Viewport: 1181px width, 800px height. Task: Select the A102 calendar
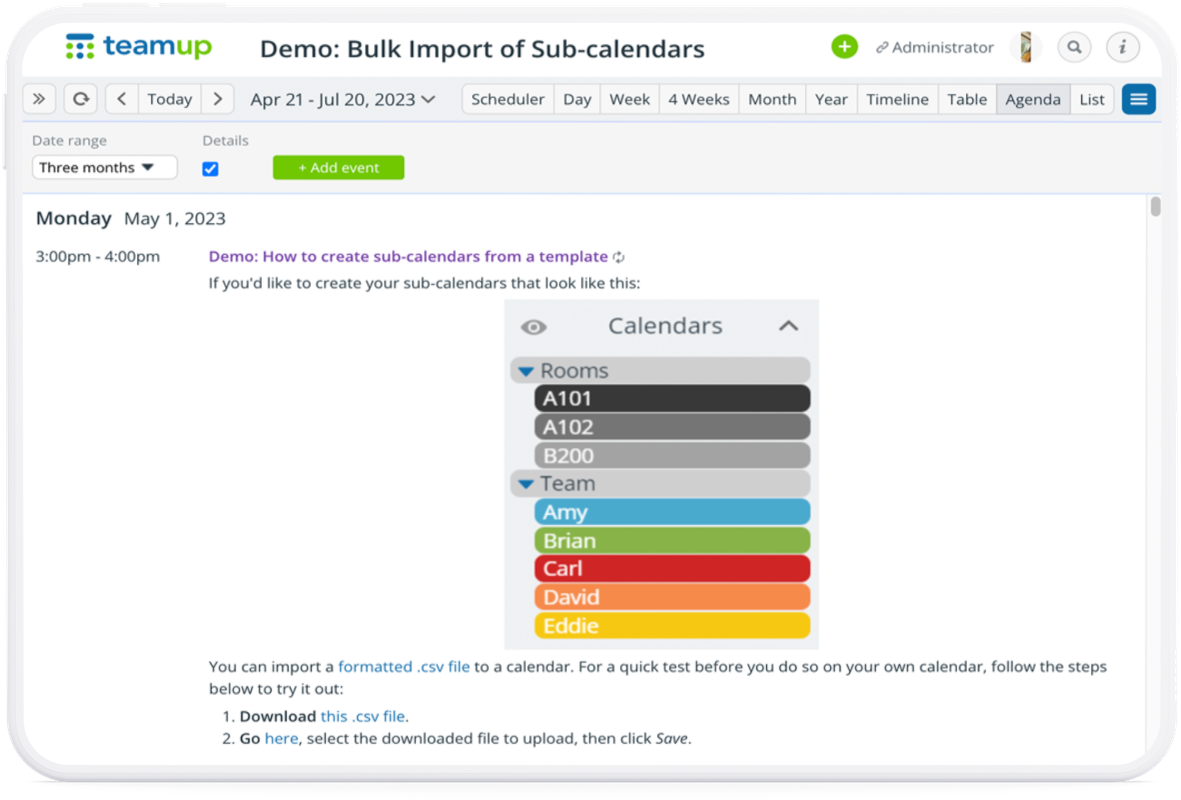click(672, 427)
